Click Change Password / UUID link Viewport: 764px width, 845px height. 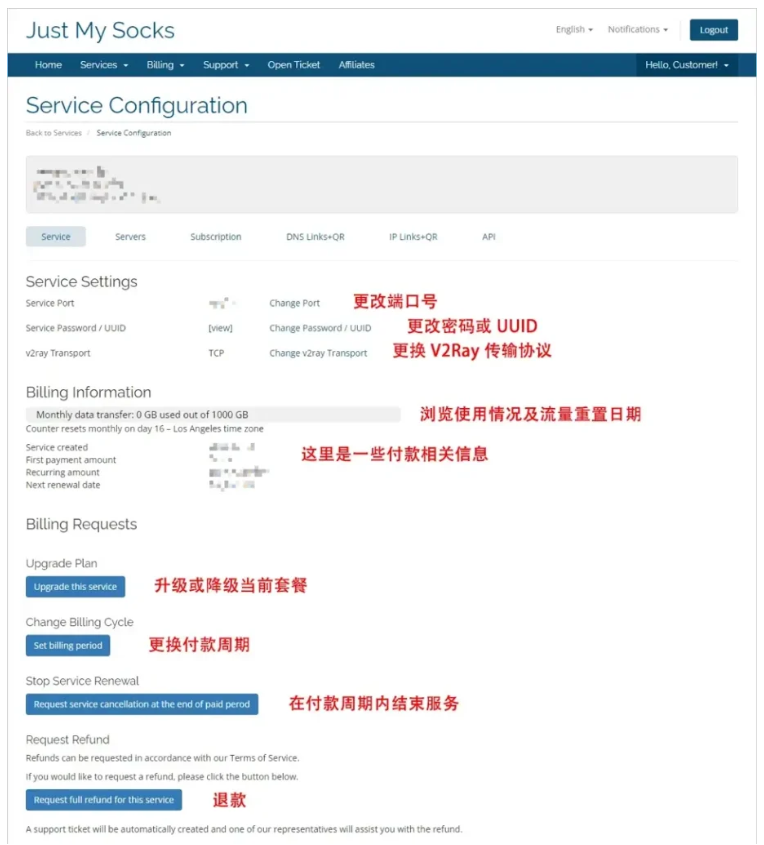coord(320,328)
